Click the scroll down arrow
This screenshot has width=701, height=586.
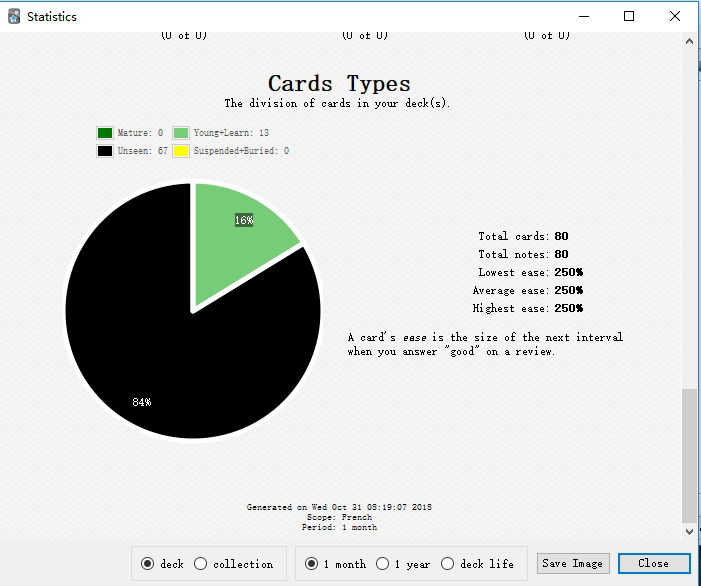pyautogui.click(x=689, y=532)
